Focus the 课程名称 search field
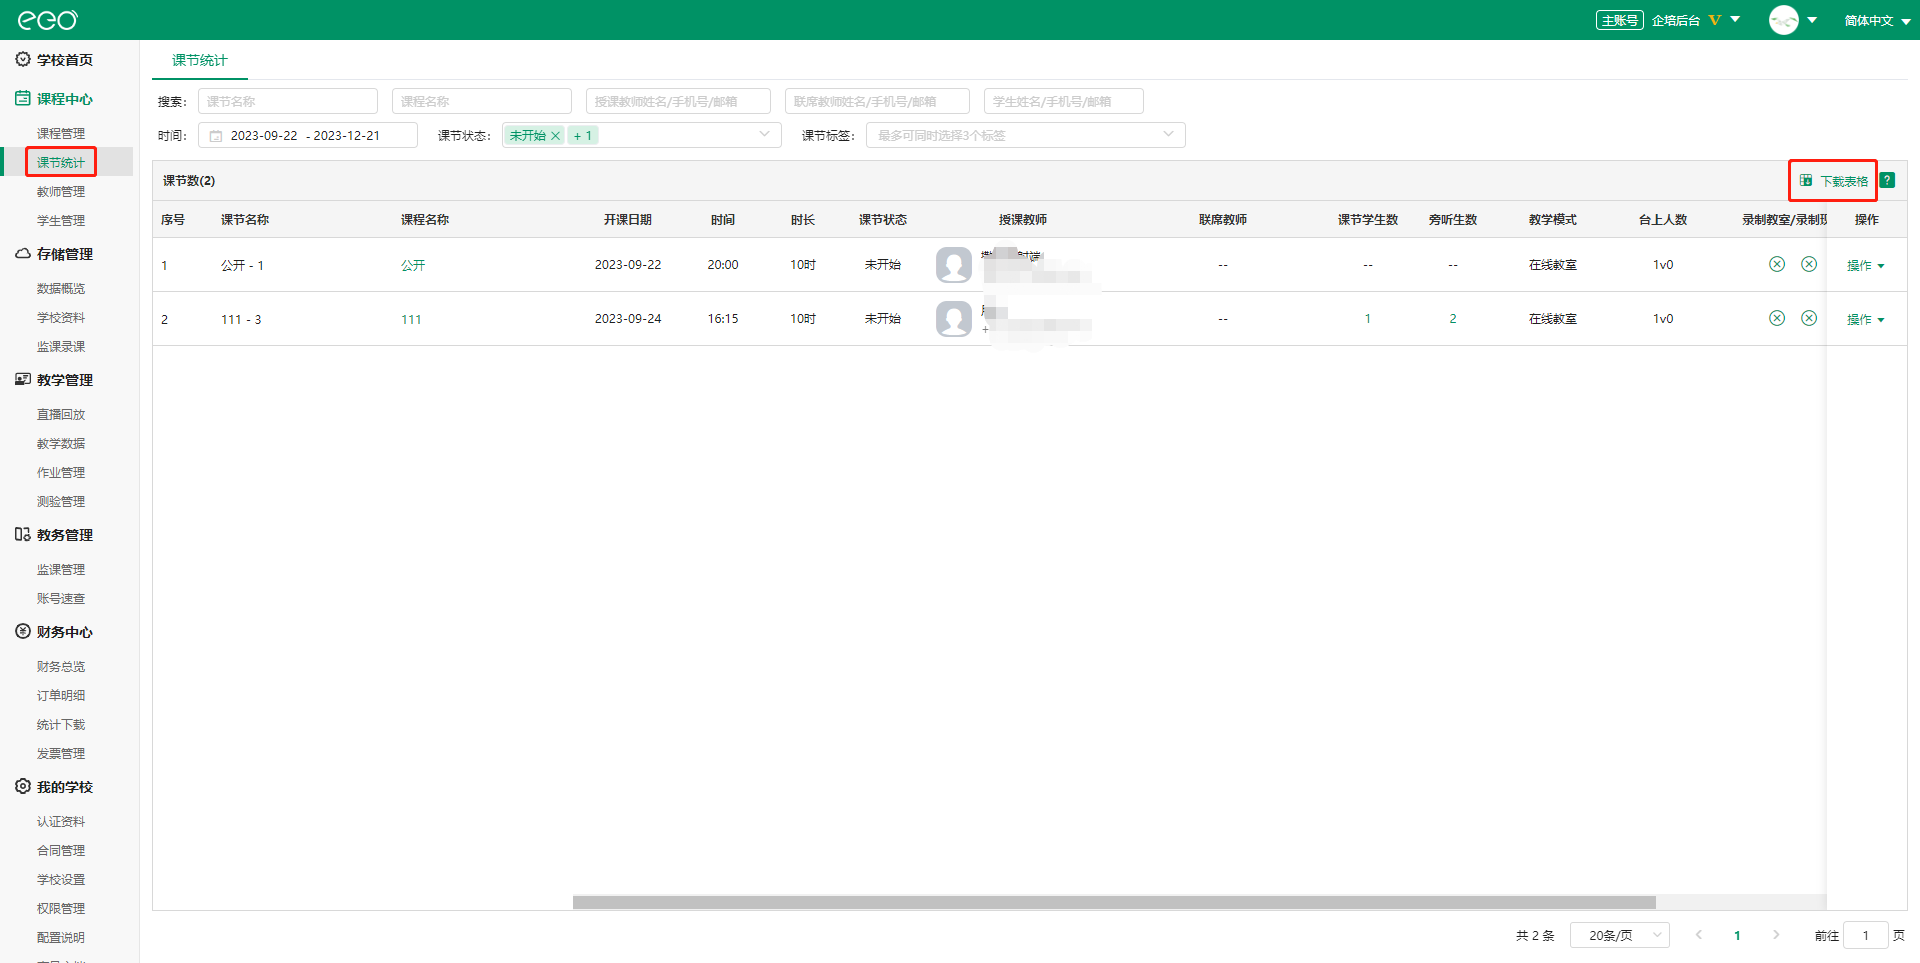This screenshot has height=963, width=1920. (x=482, y=101)
